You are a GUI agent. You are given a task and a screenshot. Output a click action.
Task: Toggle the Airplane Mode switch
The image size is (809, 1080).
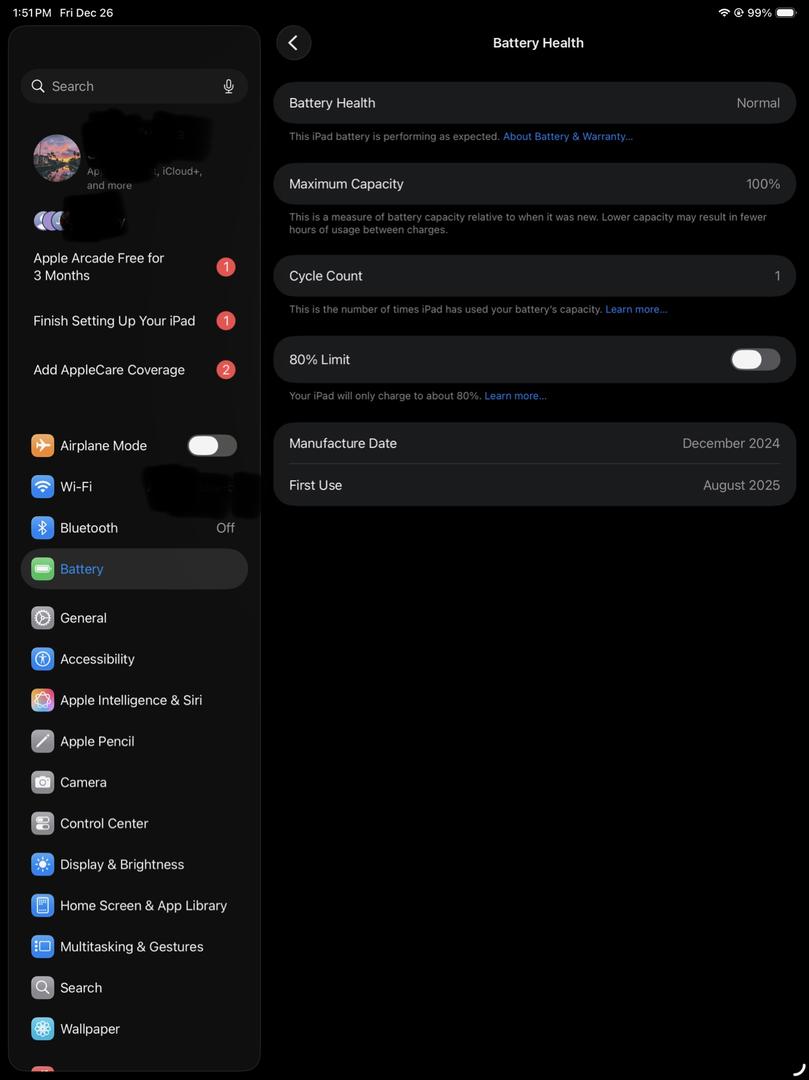(212, 446)
